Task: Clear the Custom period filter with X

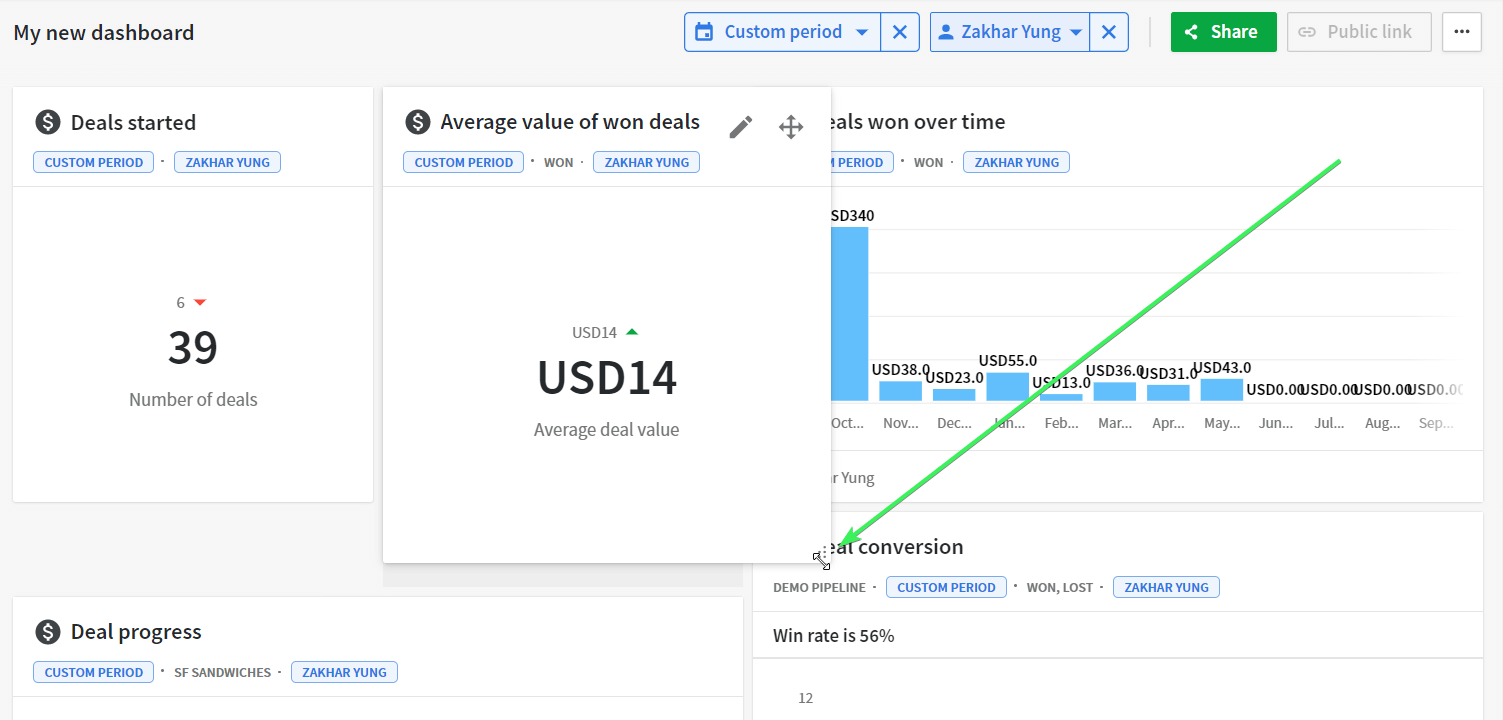Action: 900,32
